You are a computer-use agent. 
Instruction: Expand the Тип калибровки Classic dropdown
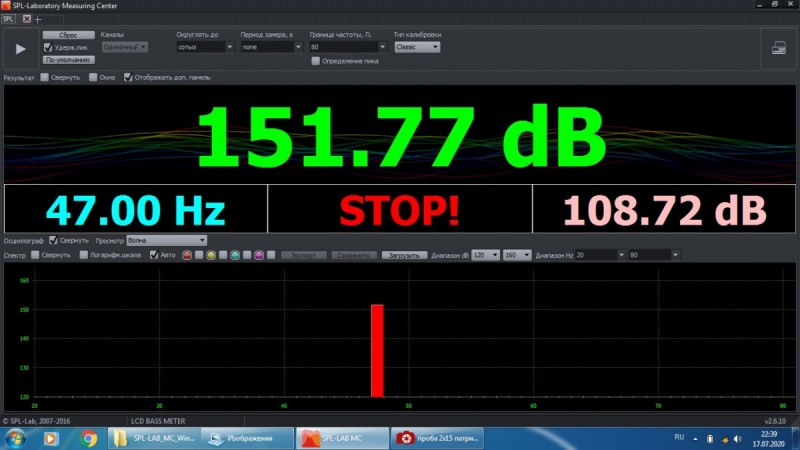417,47
